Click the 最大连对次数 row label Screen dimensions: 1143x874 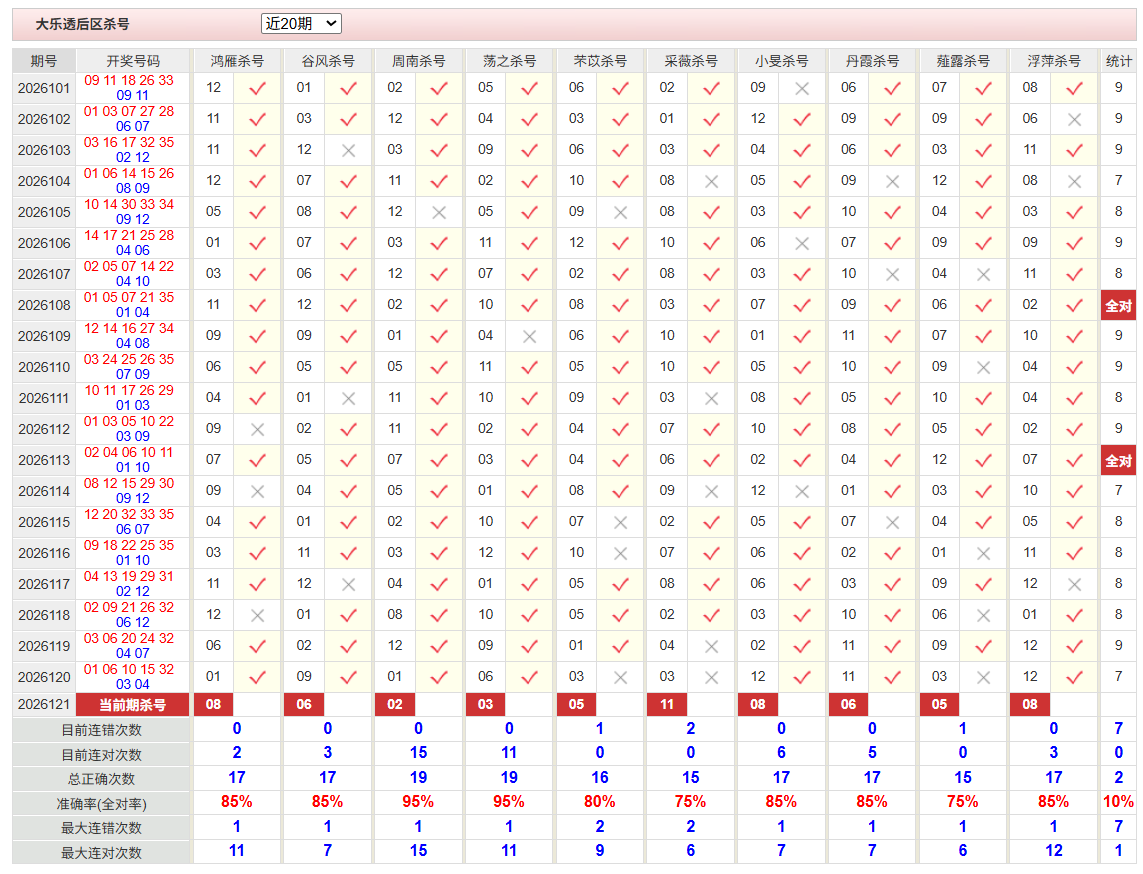point(101,853)
